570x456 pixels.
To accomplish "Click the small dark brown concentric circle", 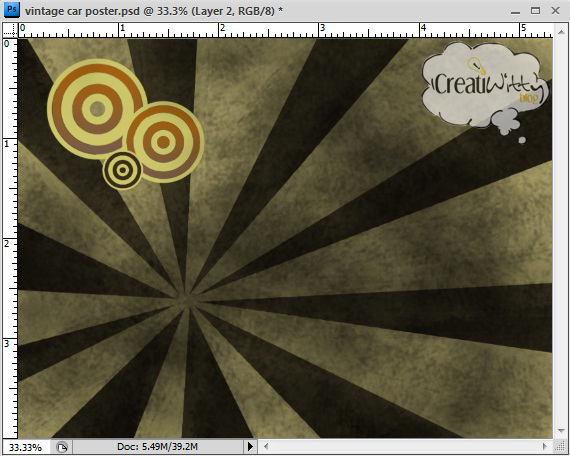I will pos(123,171).
